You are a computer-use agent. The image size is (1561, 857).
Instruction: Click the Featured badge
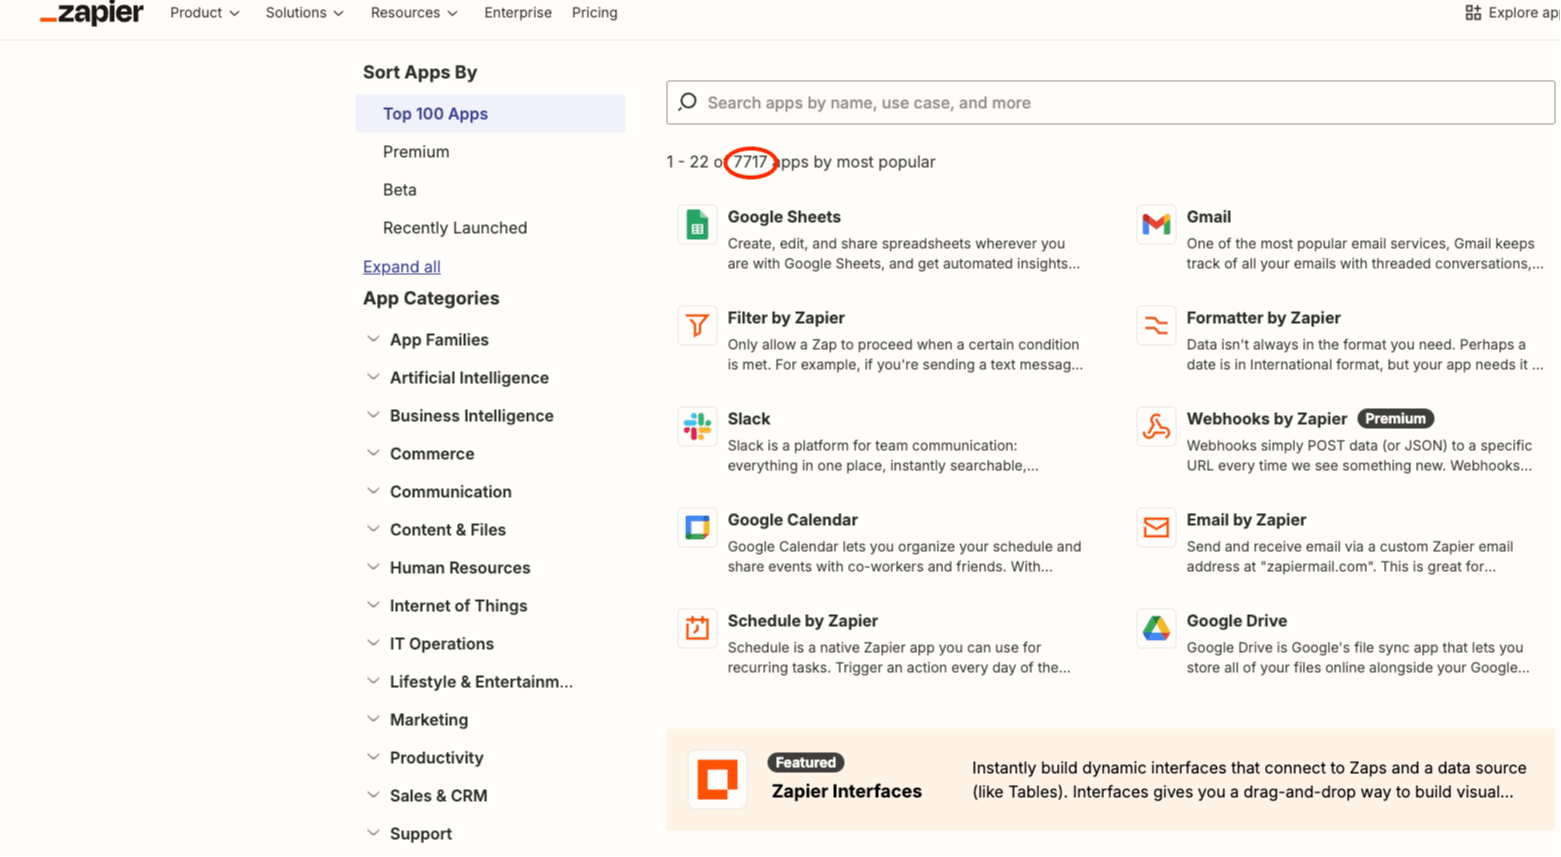pyautogui.click(x=806, y=762)
